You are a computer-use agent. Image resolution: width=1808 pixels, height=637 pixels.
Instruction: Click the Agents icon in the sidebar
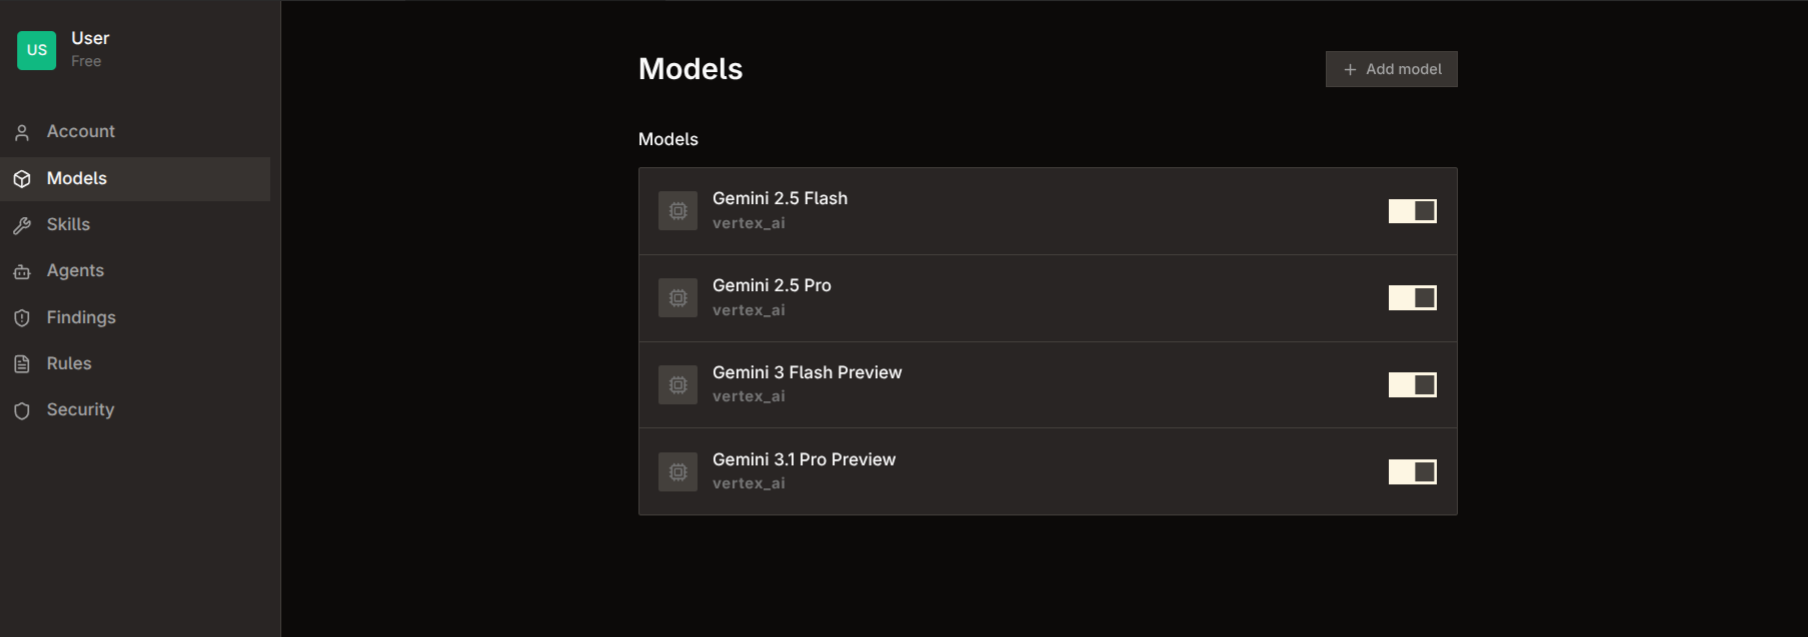coord(23,270)
